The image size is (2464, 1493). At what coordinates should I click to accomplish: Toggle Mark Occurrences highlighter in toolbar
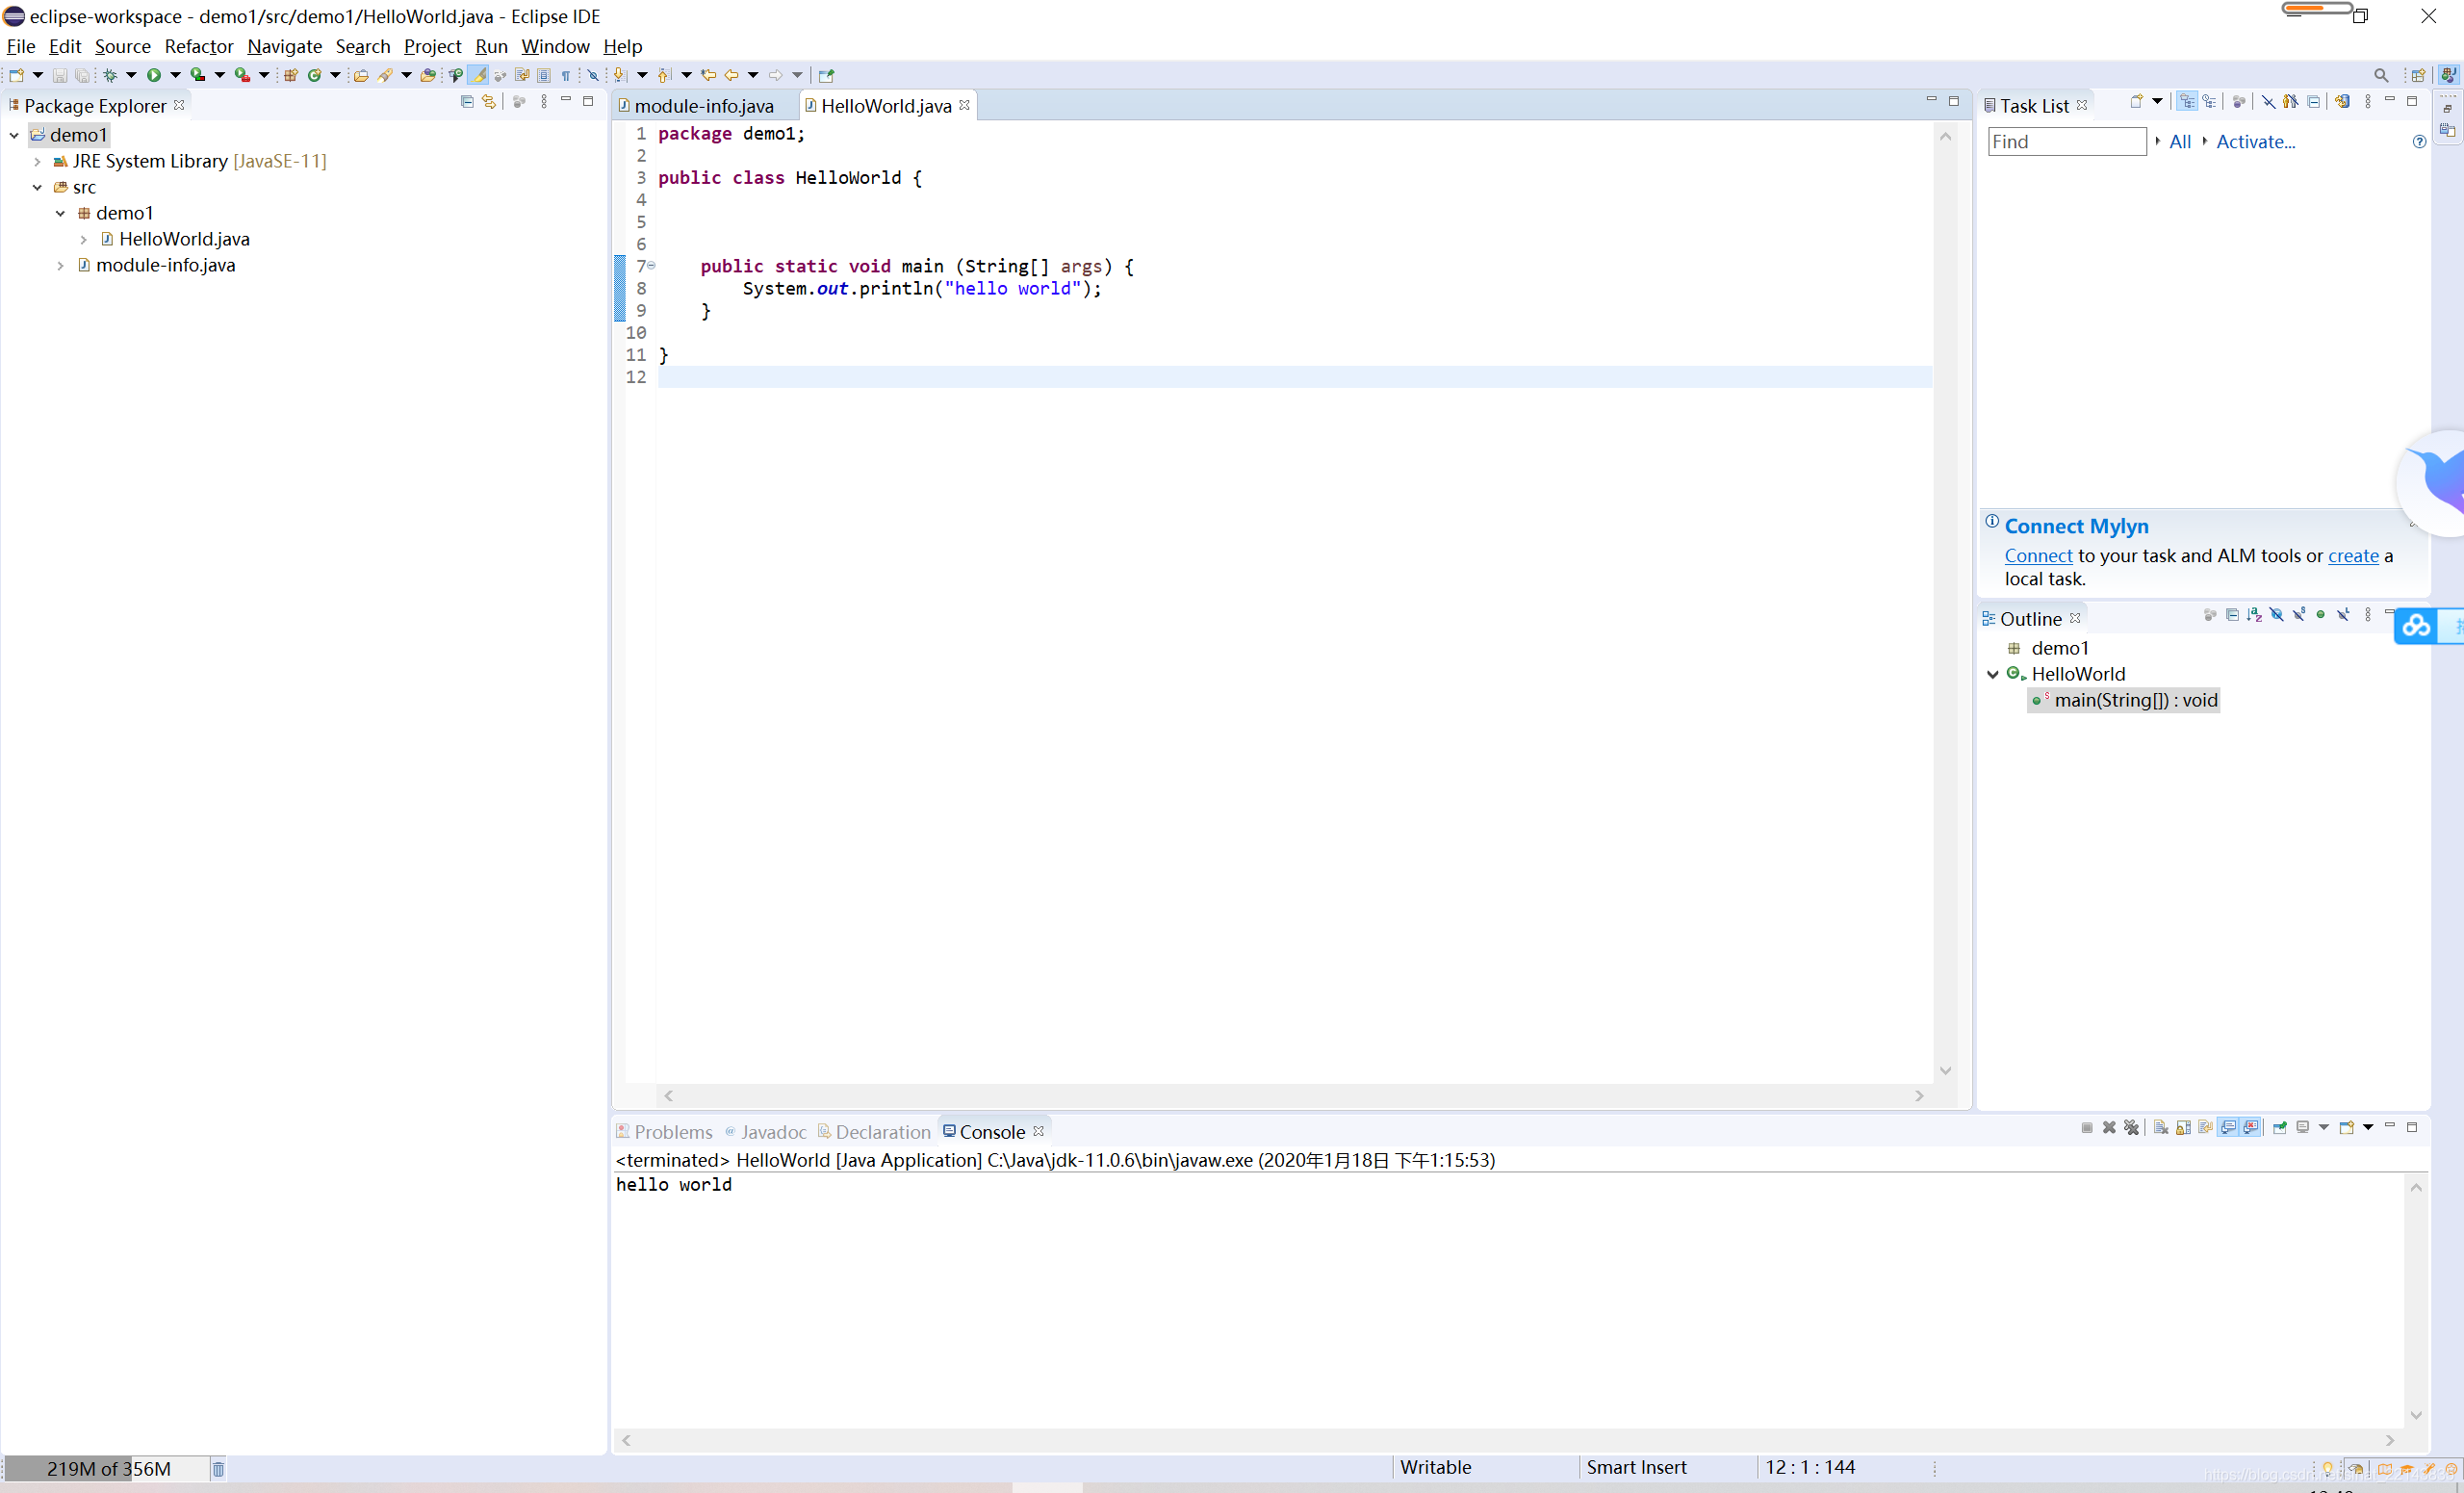coord(479,75)
